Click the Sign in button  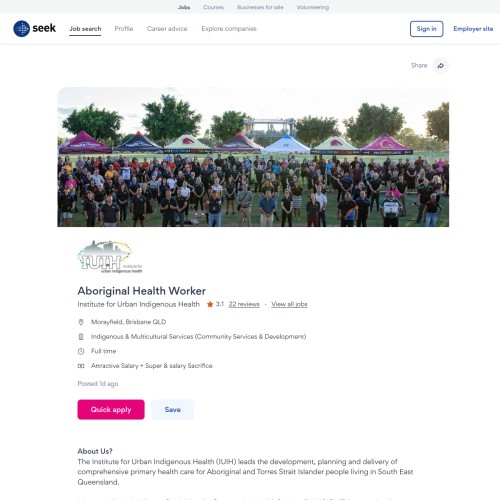pos(426,29)
